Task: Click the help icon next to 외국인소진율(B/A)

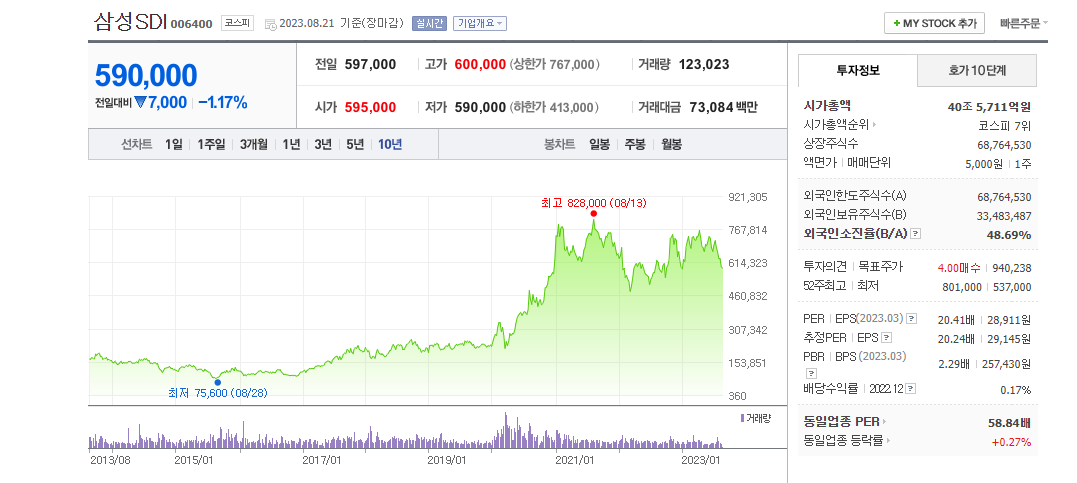Action: [x=915, y=234]
